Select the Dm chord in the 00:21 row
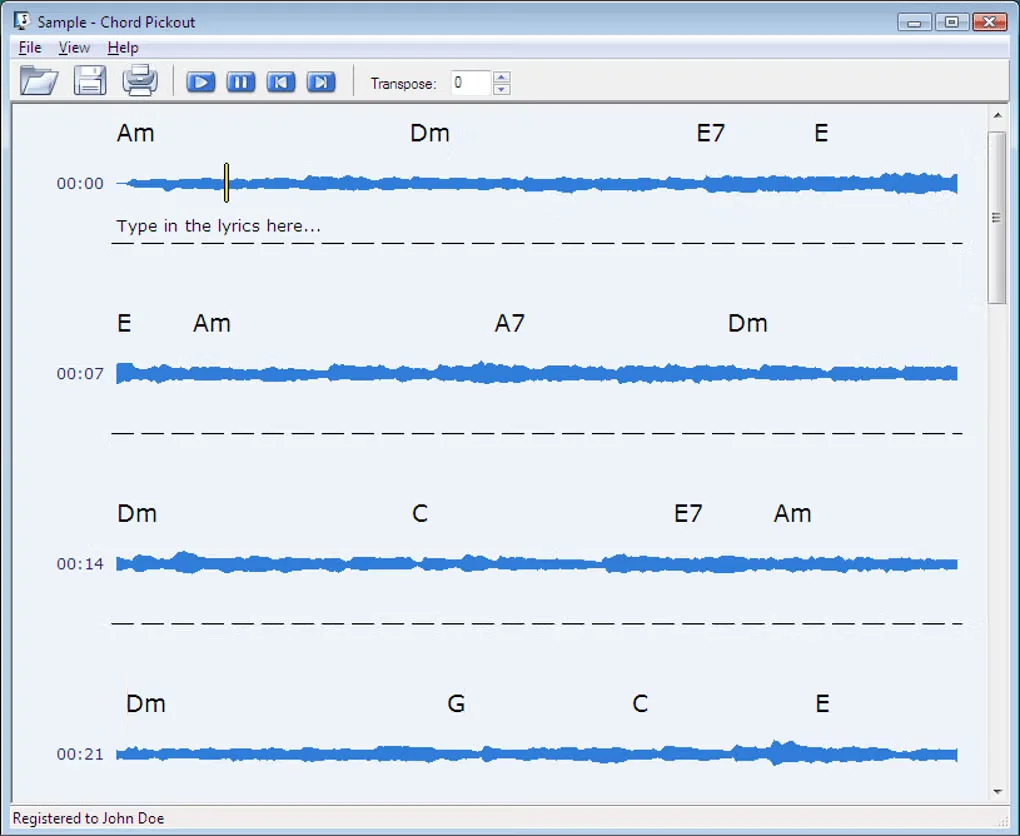Viewport: 1020px width, 836px height. tap(146, 703)
